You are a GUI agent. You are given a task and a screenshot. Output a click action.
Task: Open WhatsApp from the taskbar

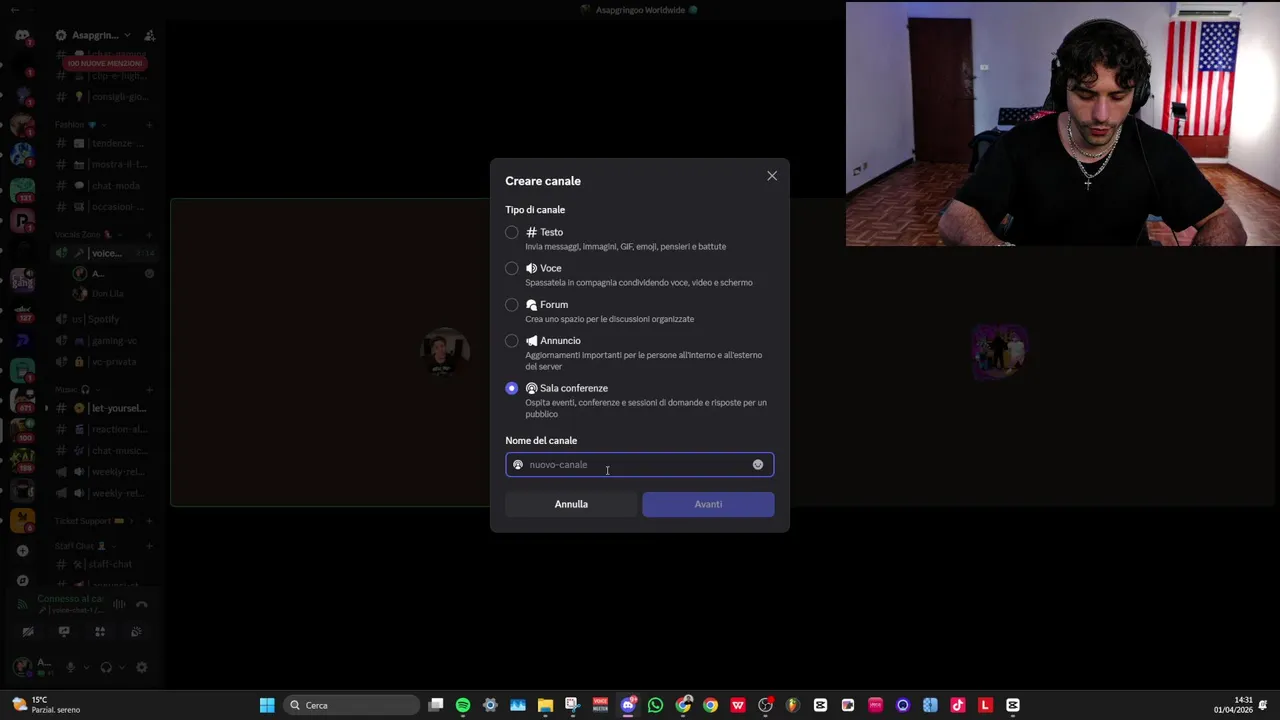655,705
